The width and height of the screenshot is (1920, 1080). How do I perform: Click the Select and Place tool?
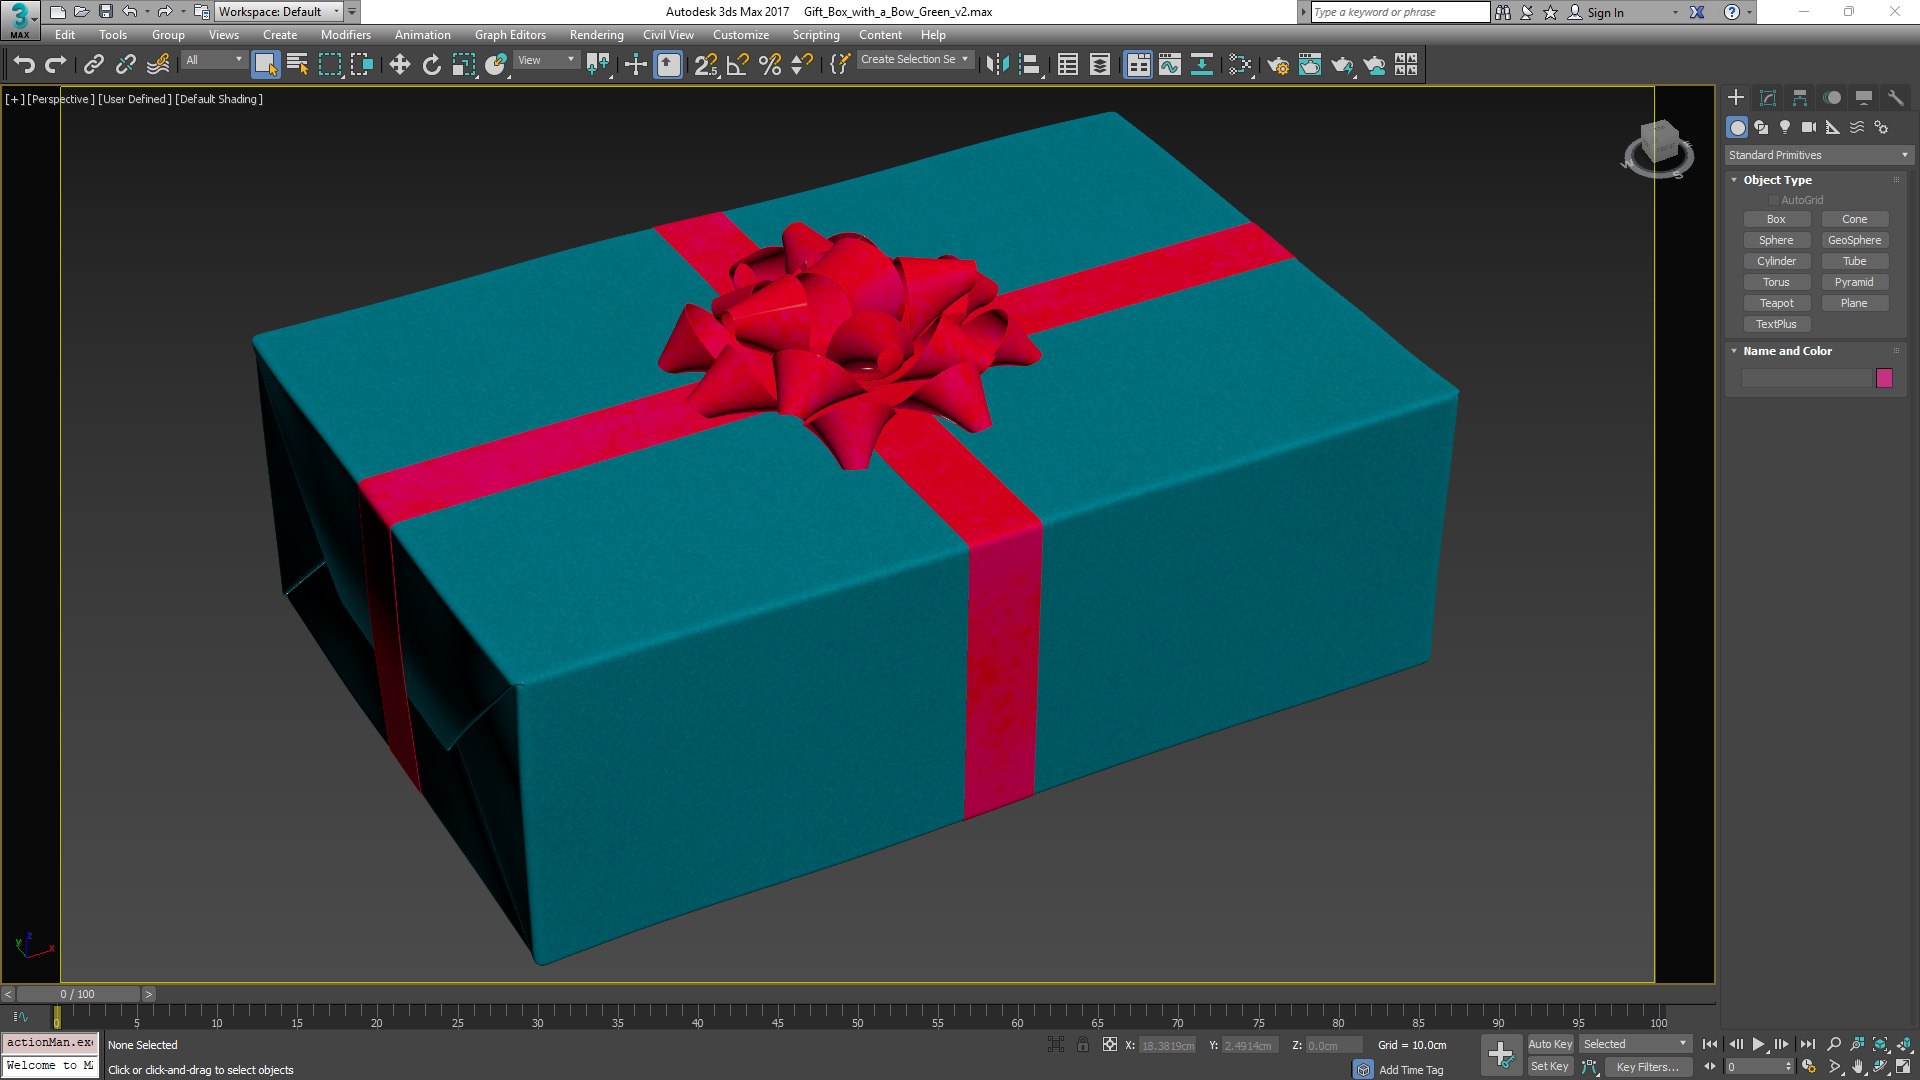pyautogui.click(x=496, y=65)
